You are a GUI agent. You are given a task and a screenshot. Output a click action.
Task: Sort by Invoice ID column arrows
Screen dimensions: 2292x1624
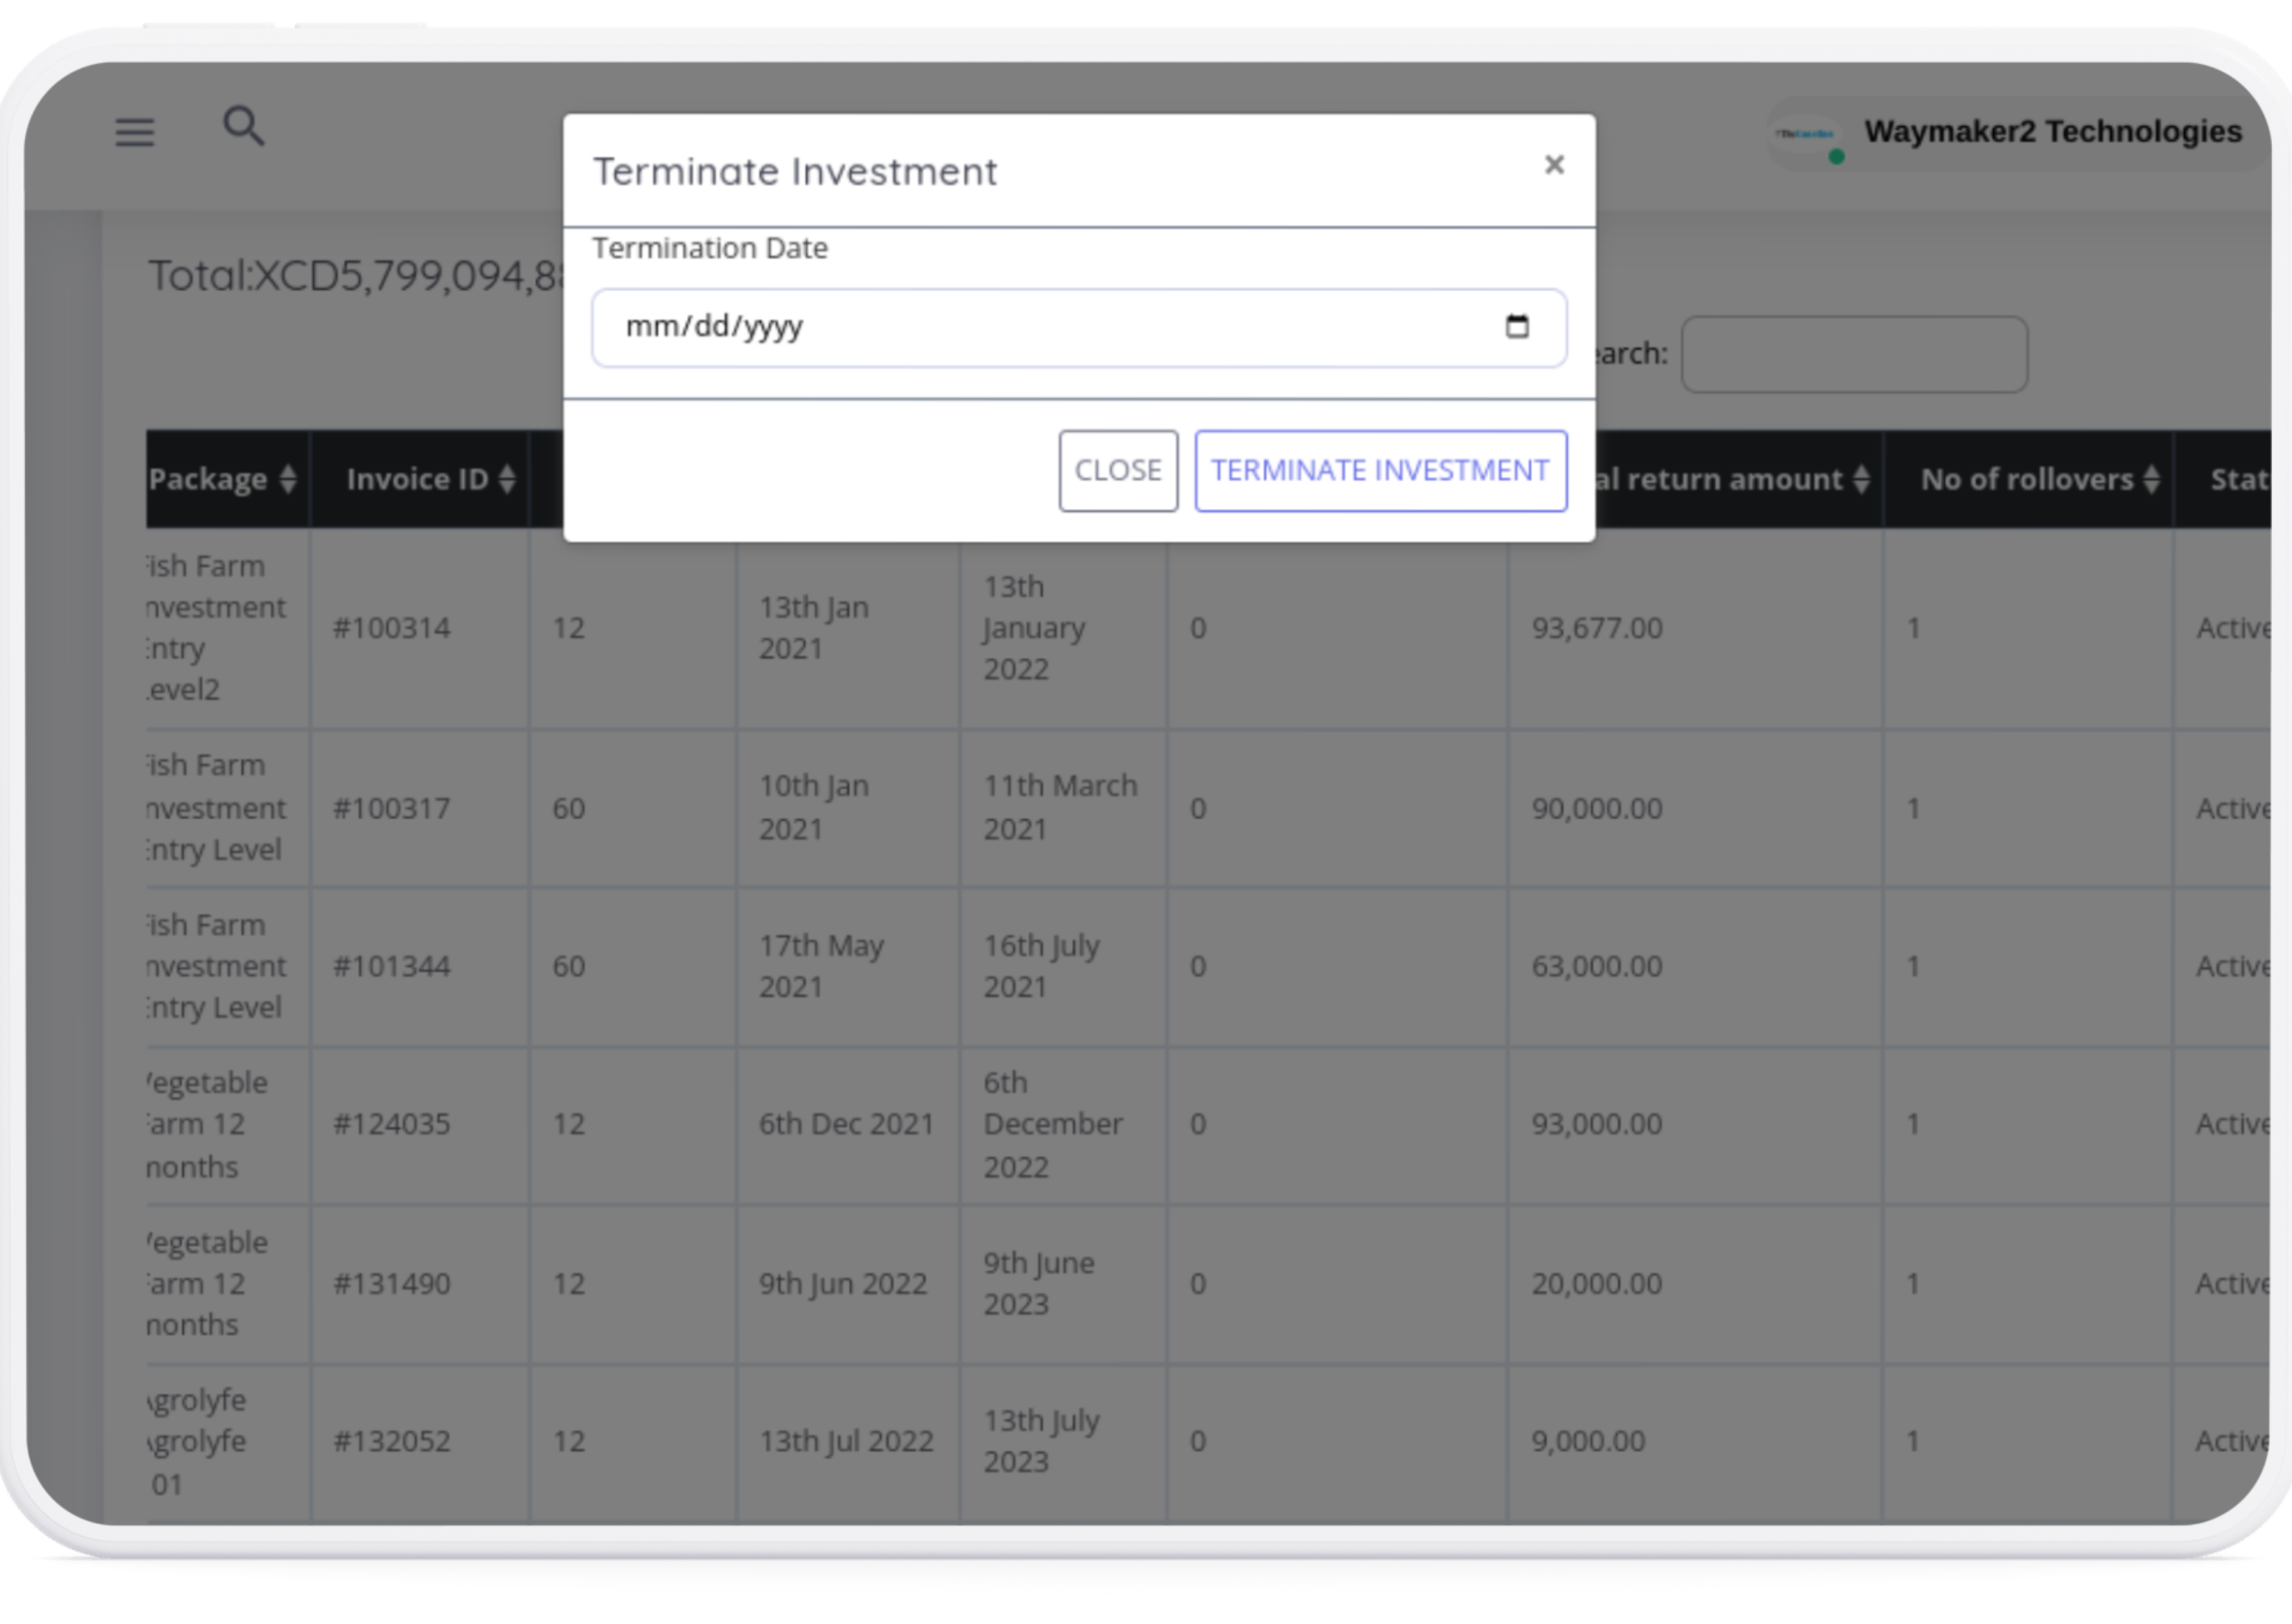(x=507, y=479)
